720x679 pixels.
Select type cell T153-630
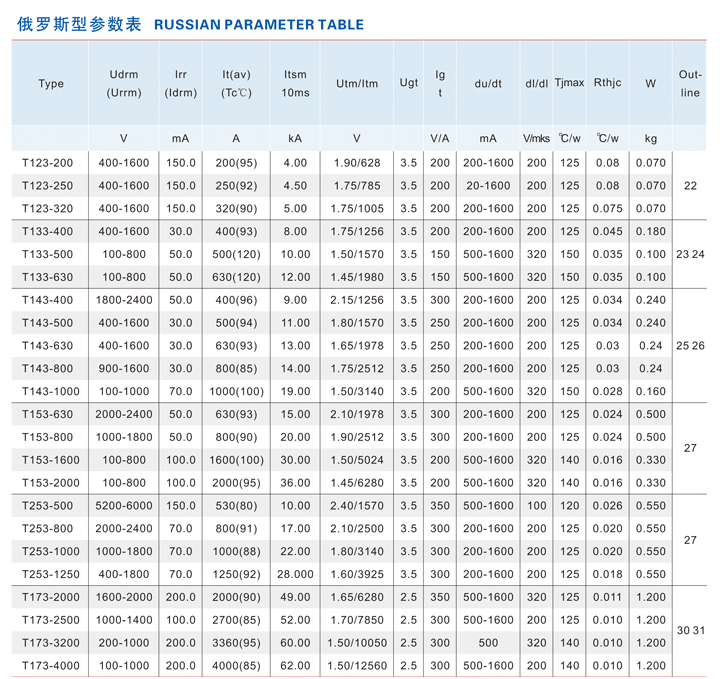48,415
